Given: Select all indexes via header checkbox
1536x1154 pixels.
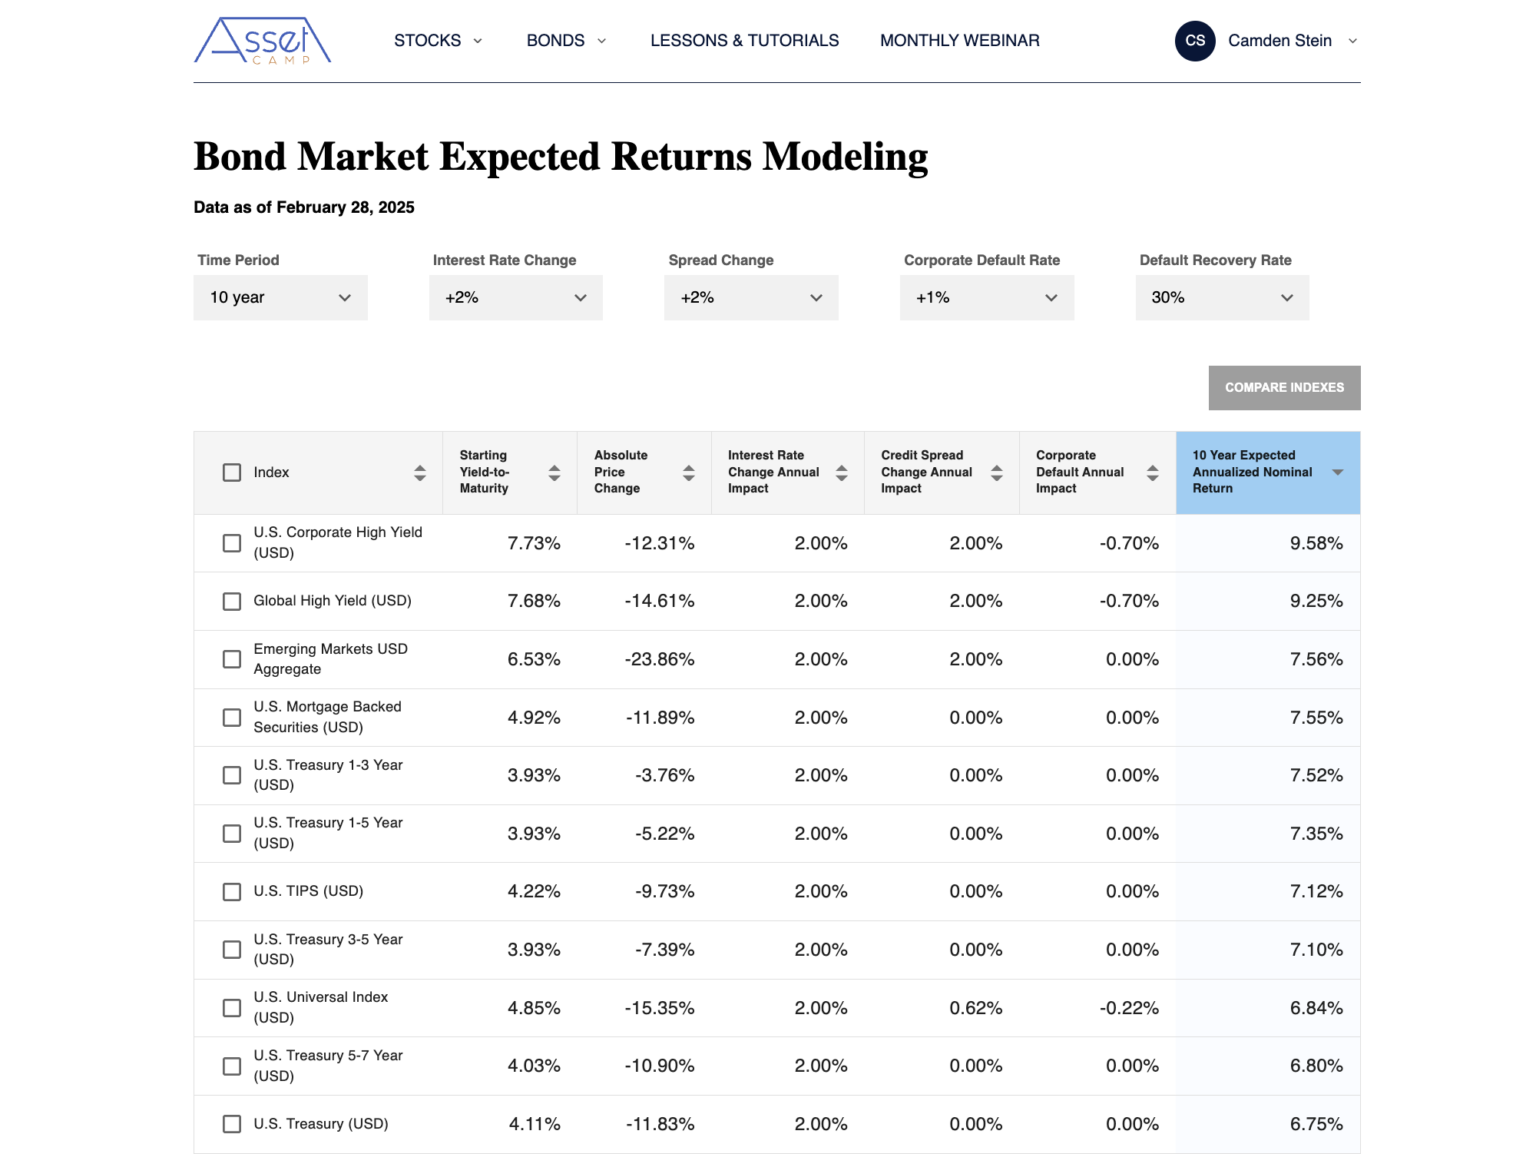Looking at the screenshot, I should click(231, 472).
